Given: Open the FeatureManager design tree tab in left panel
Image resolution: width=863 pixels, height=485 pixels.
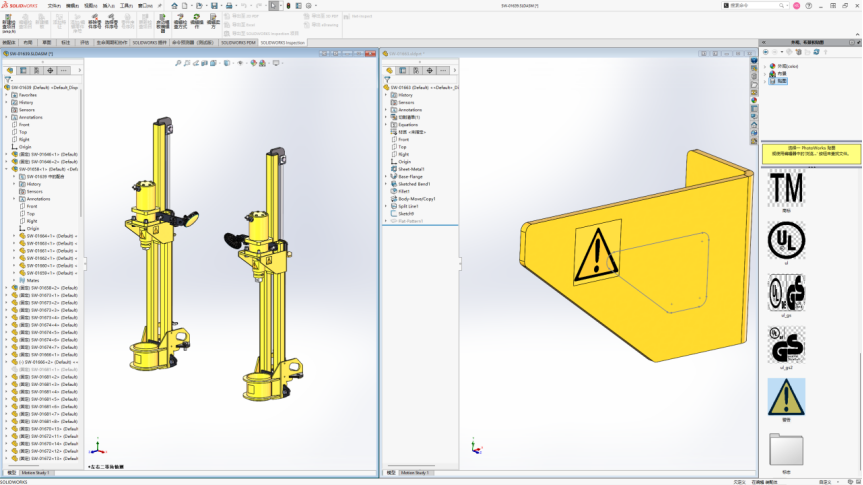Looking at the screenshot, I should point(10,71).
